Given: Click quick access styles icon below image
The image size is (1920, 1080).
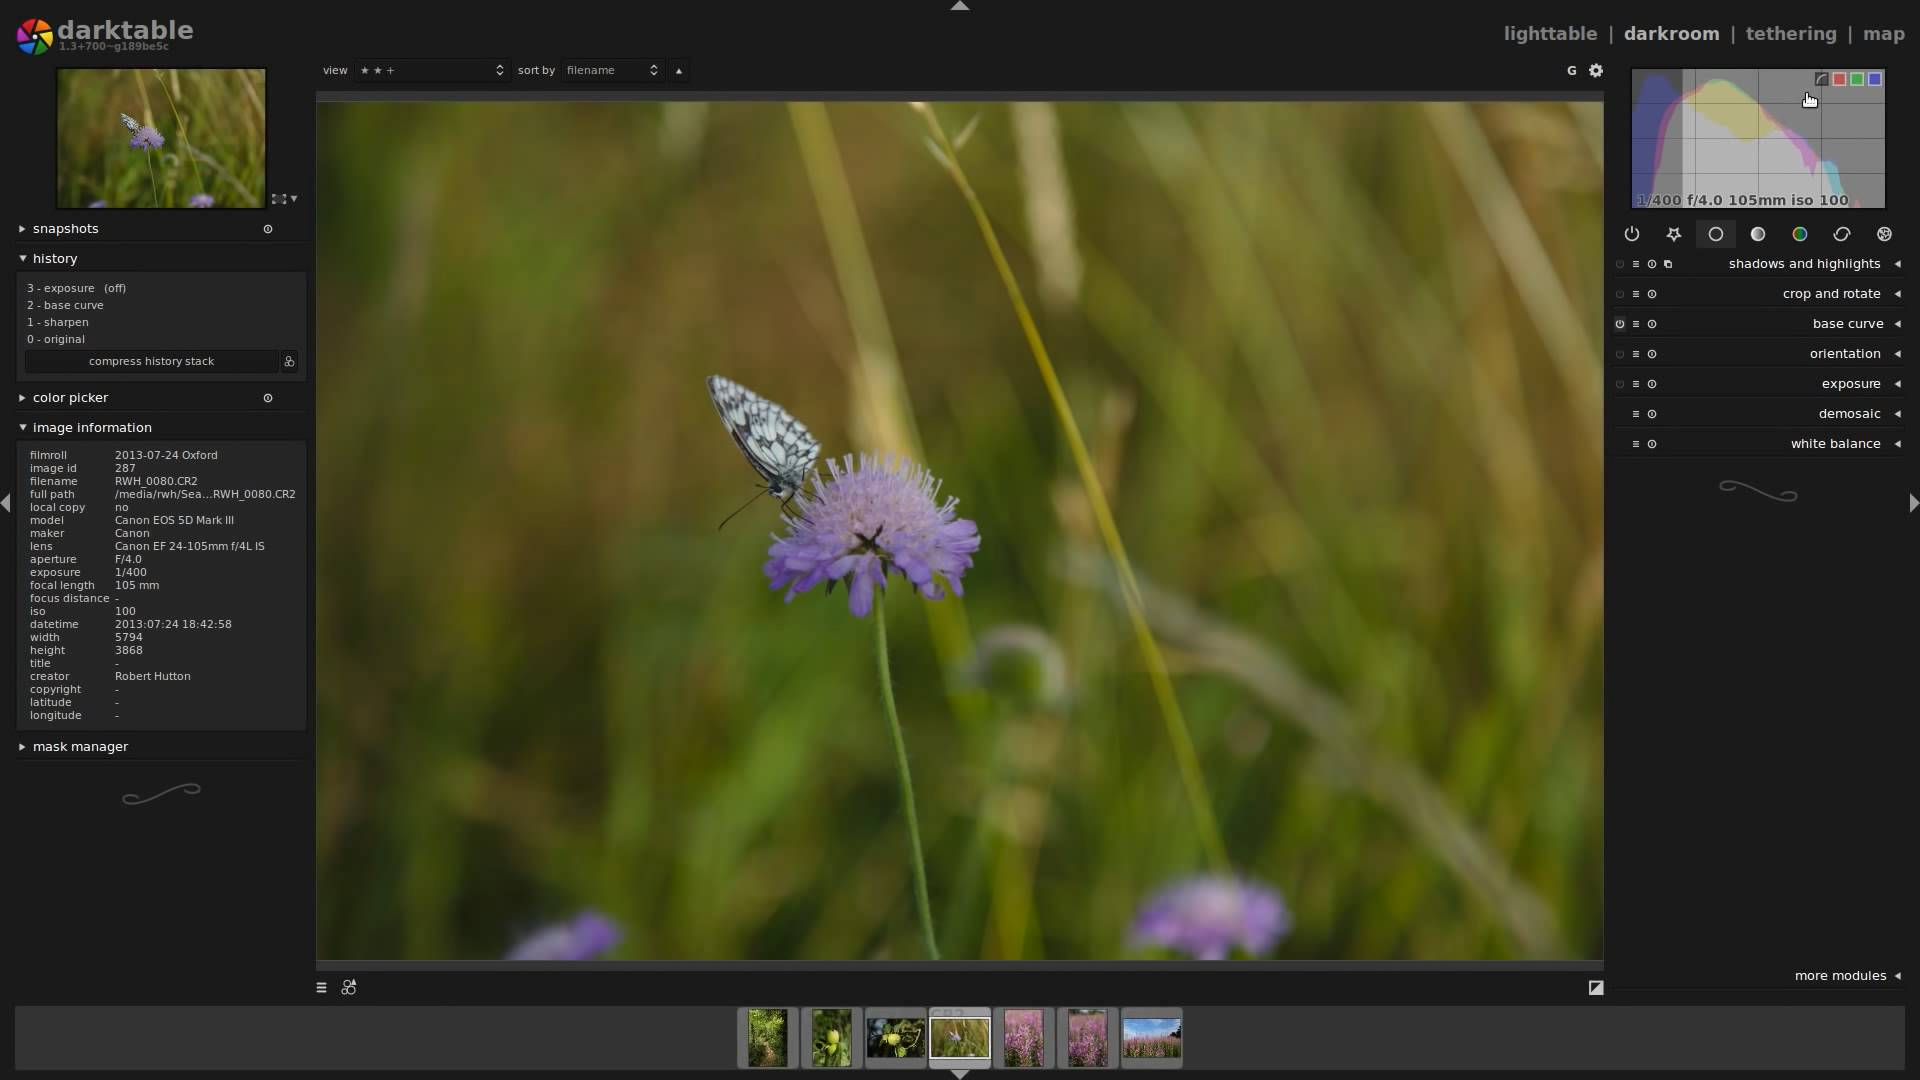Looking at the screenshot, I should pyautogui.click(x=348, y=987).
